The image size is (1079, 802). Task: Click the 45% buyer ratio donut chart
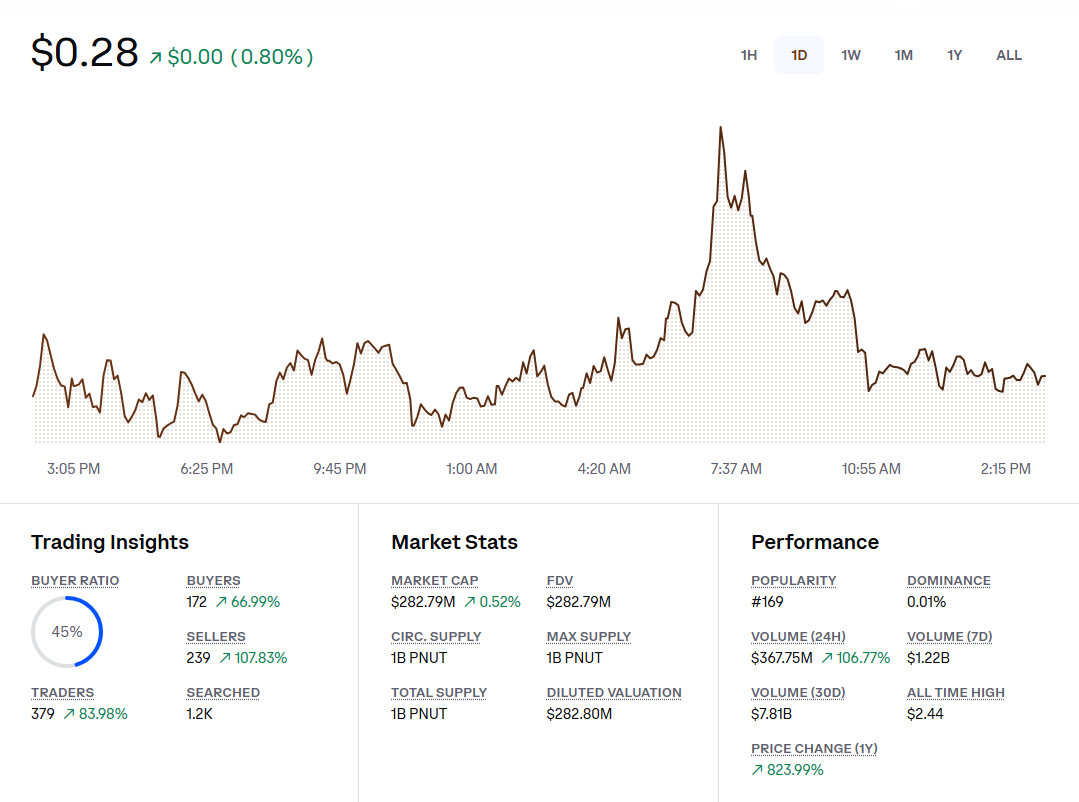[67, 632]
